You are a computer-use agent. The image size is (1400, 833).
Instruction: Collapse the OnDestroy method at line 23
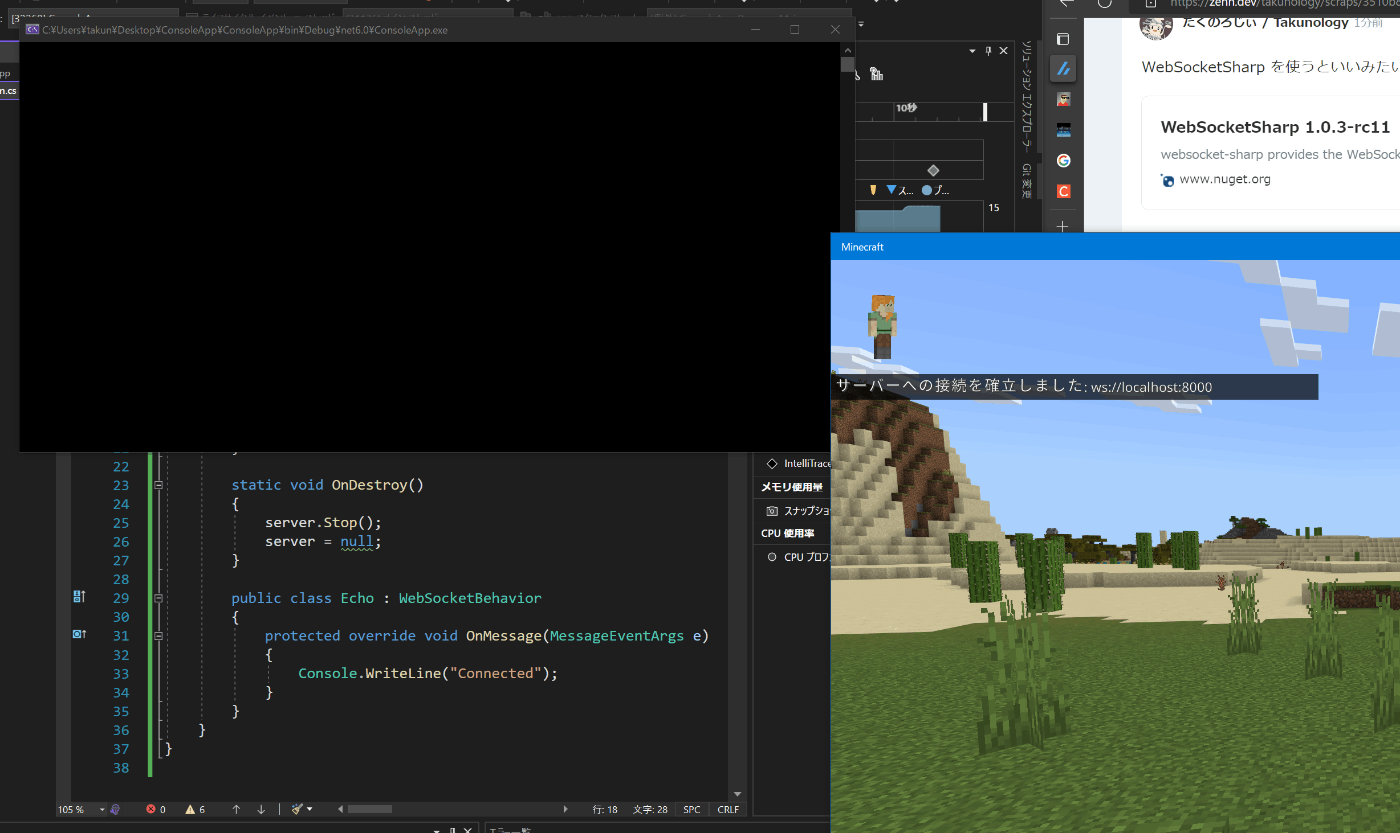pyautogui.click(x=158, y=485)
